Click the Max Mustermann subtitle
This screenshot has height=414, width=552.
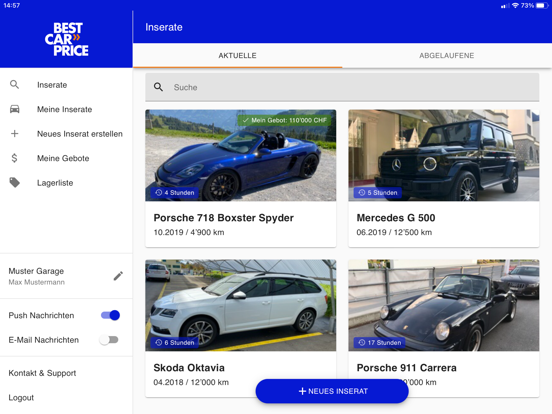tap(37, 282)
